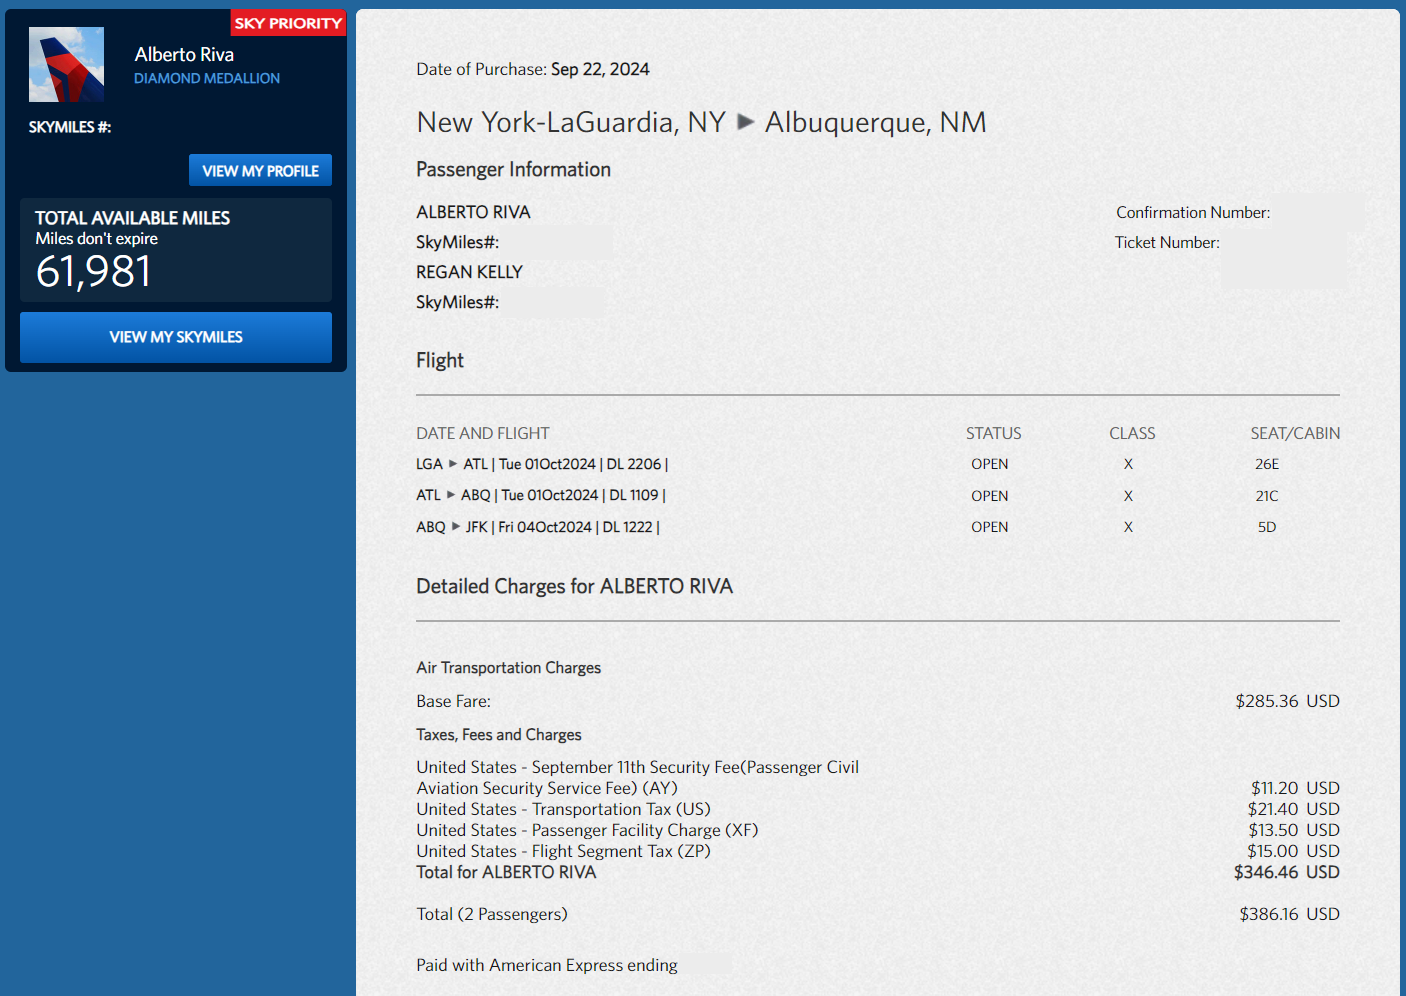This screenshot has width=1406, height=996.
Task: Open the View My SkyMiles button
Action: click(x=176, y=337)
